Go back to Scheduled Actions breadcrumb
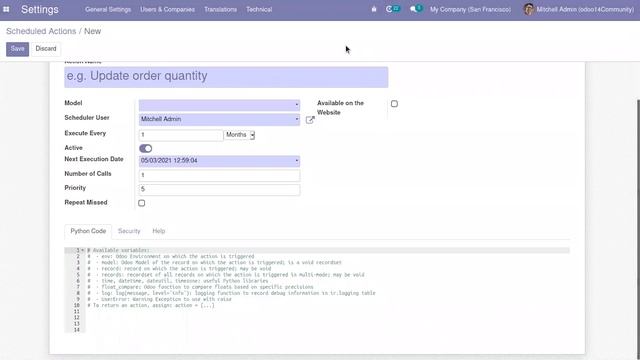Viewport: 640px width, 360px height. 41,31
